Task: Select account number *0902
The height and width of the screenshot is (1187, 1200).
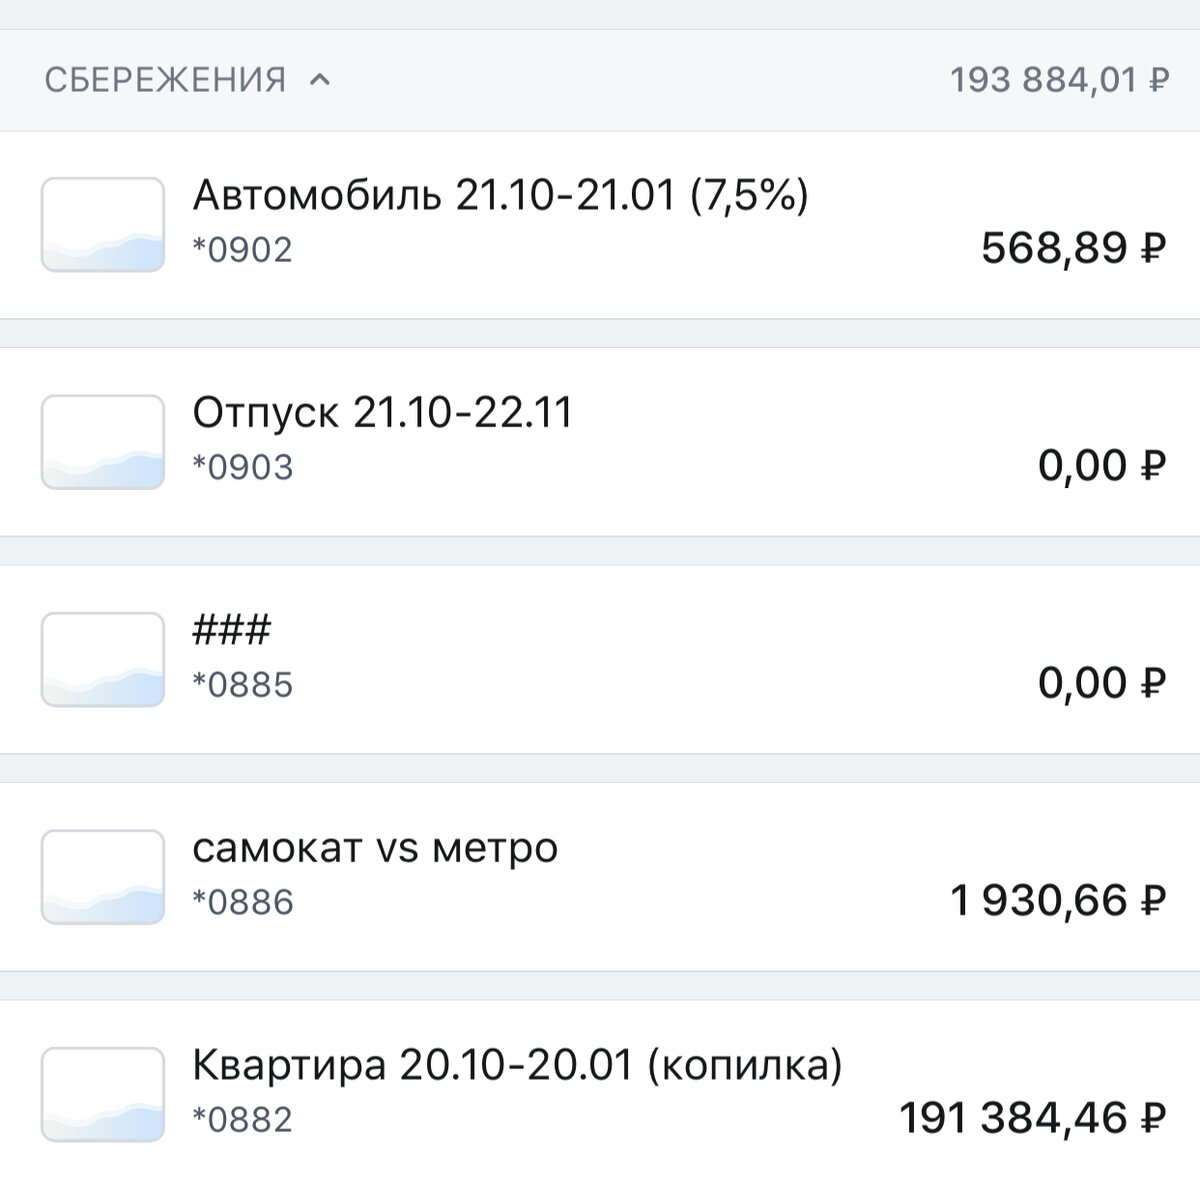Action: (x=241, y=250)
